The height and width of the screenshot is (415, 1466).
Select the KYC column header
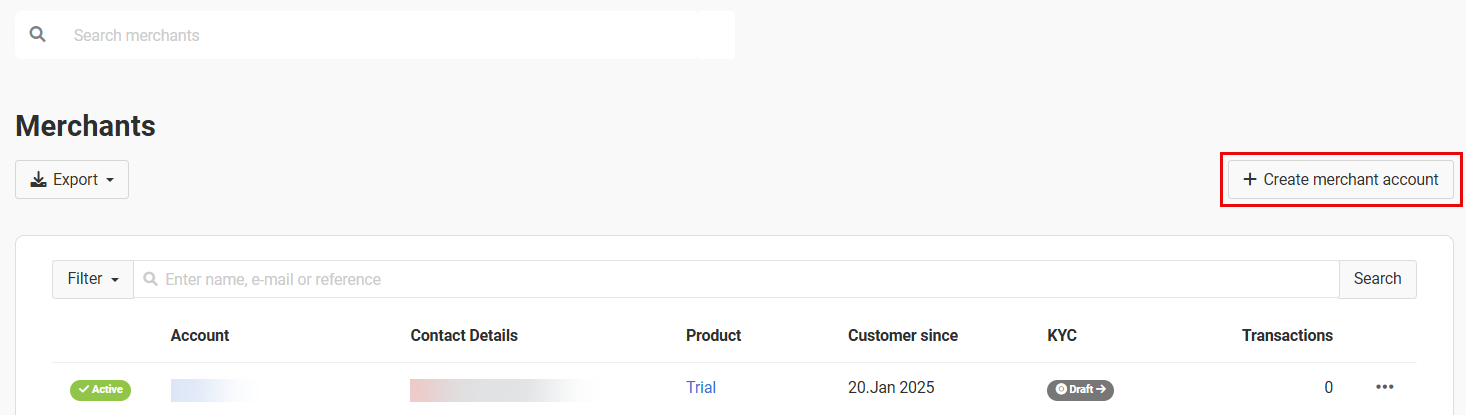[x=1062, y=336]
